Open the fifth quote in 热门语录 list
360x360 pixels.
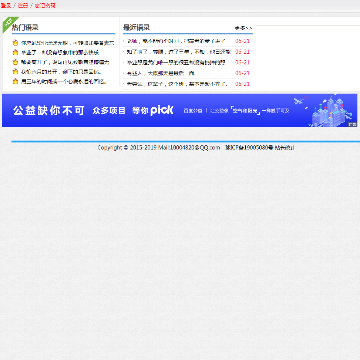(x=63, y=81)
